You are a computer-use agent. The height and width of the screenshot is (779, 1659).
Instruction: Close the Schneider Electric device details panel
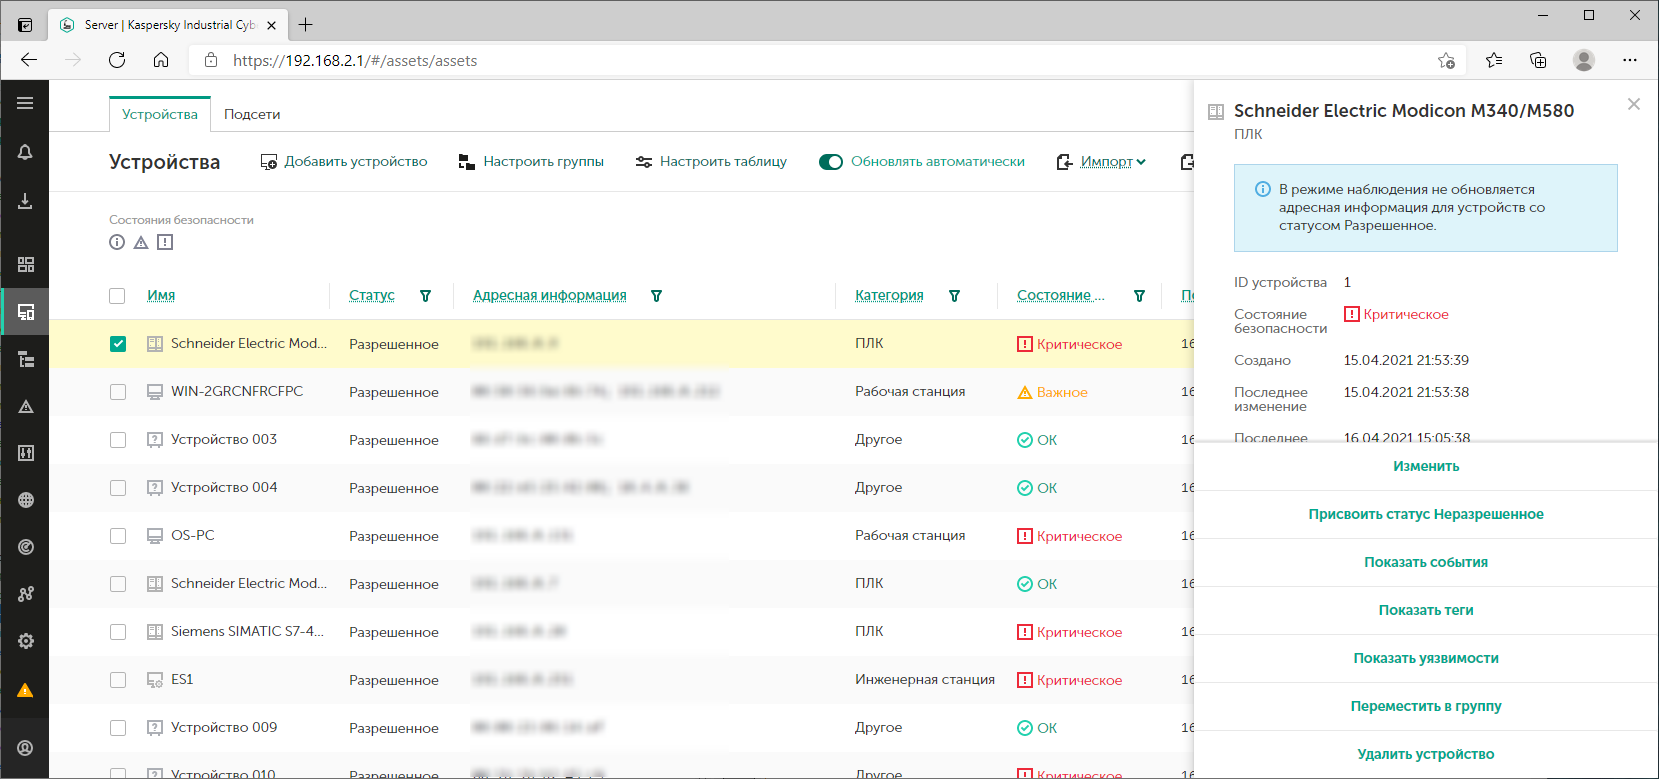tap(1633, 104)
